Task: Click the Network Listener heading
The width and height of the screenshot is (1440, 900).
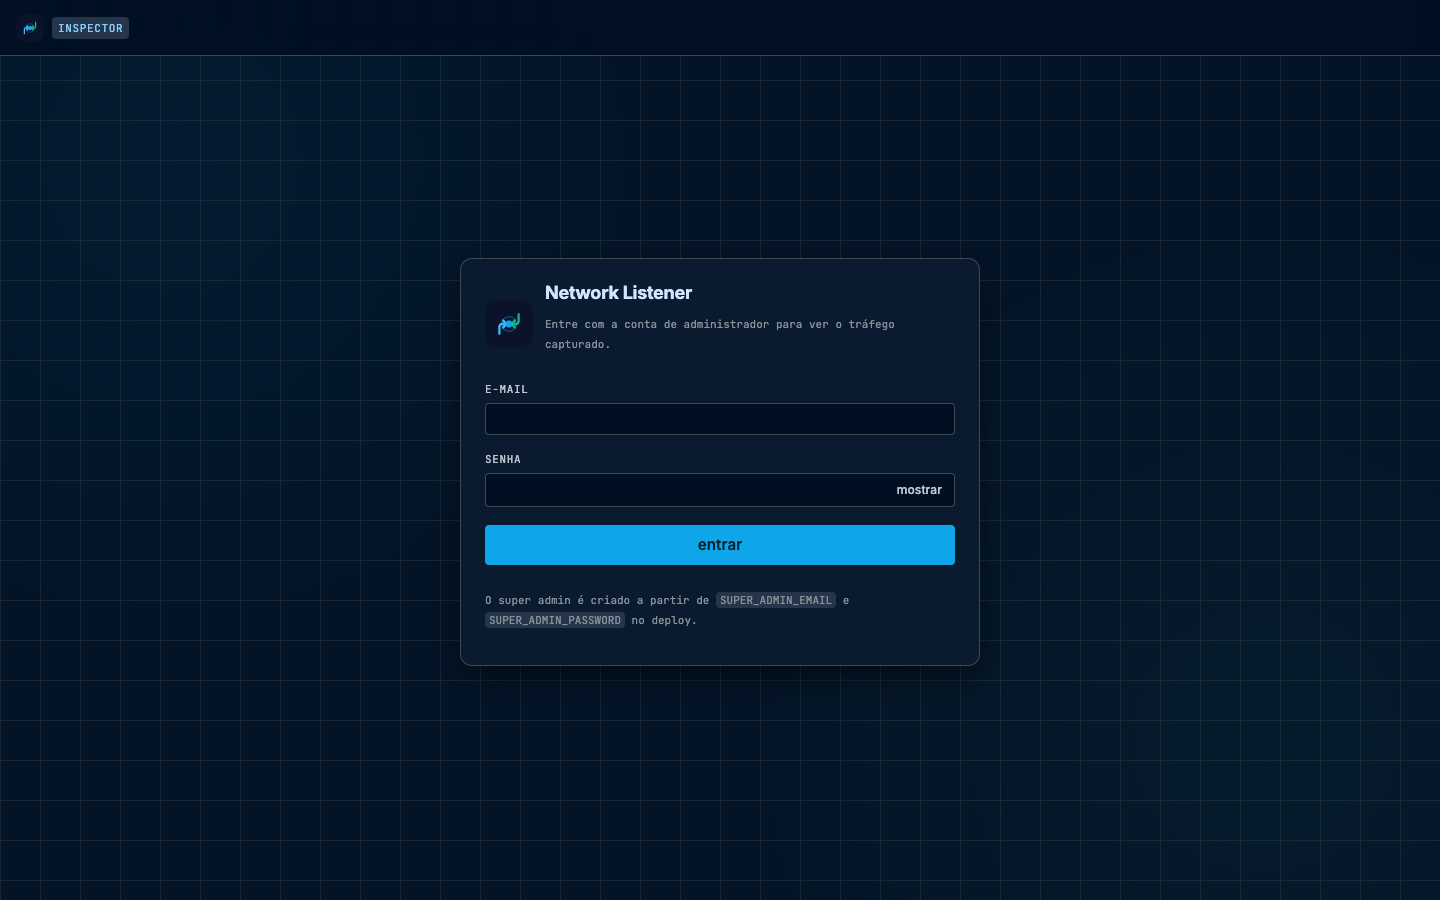Action: [x=618, y=293]
